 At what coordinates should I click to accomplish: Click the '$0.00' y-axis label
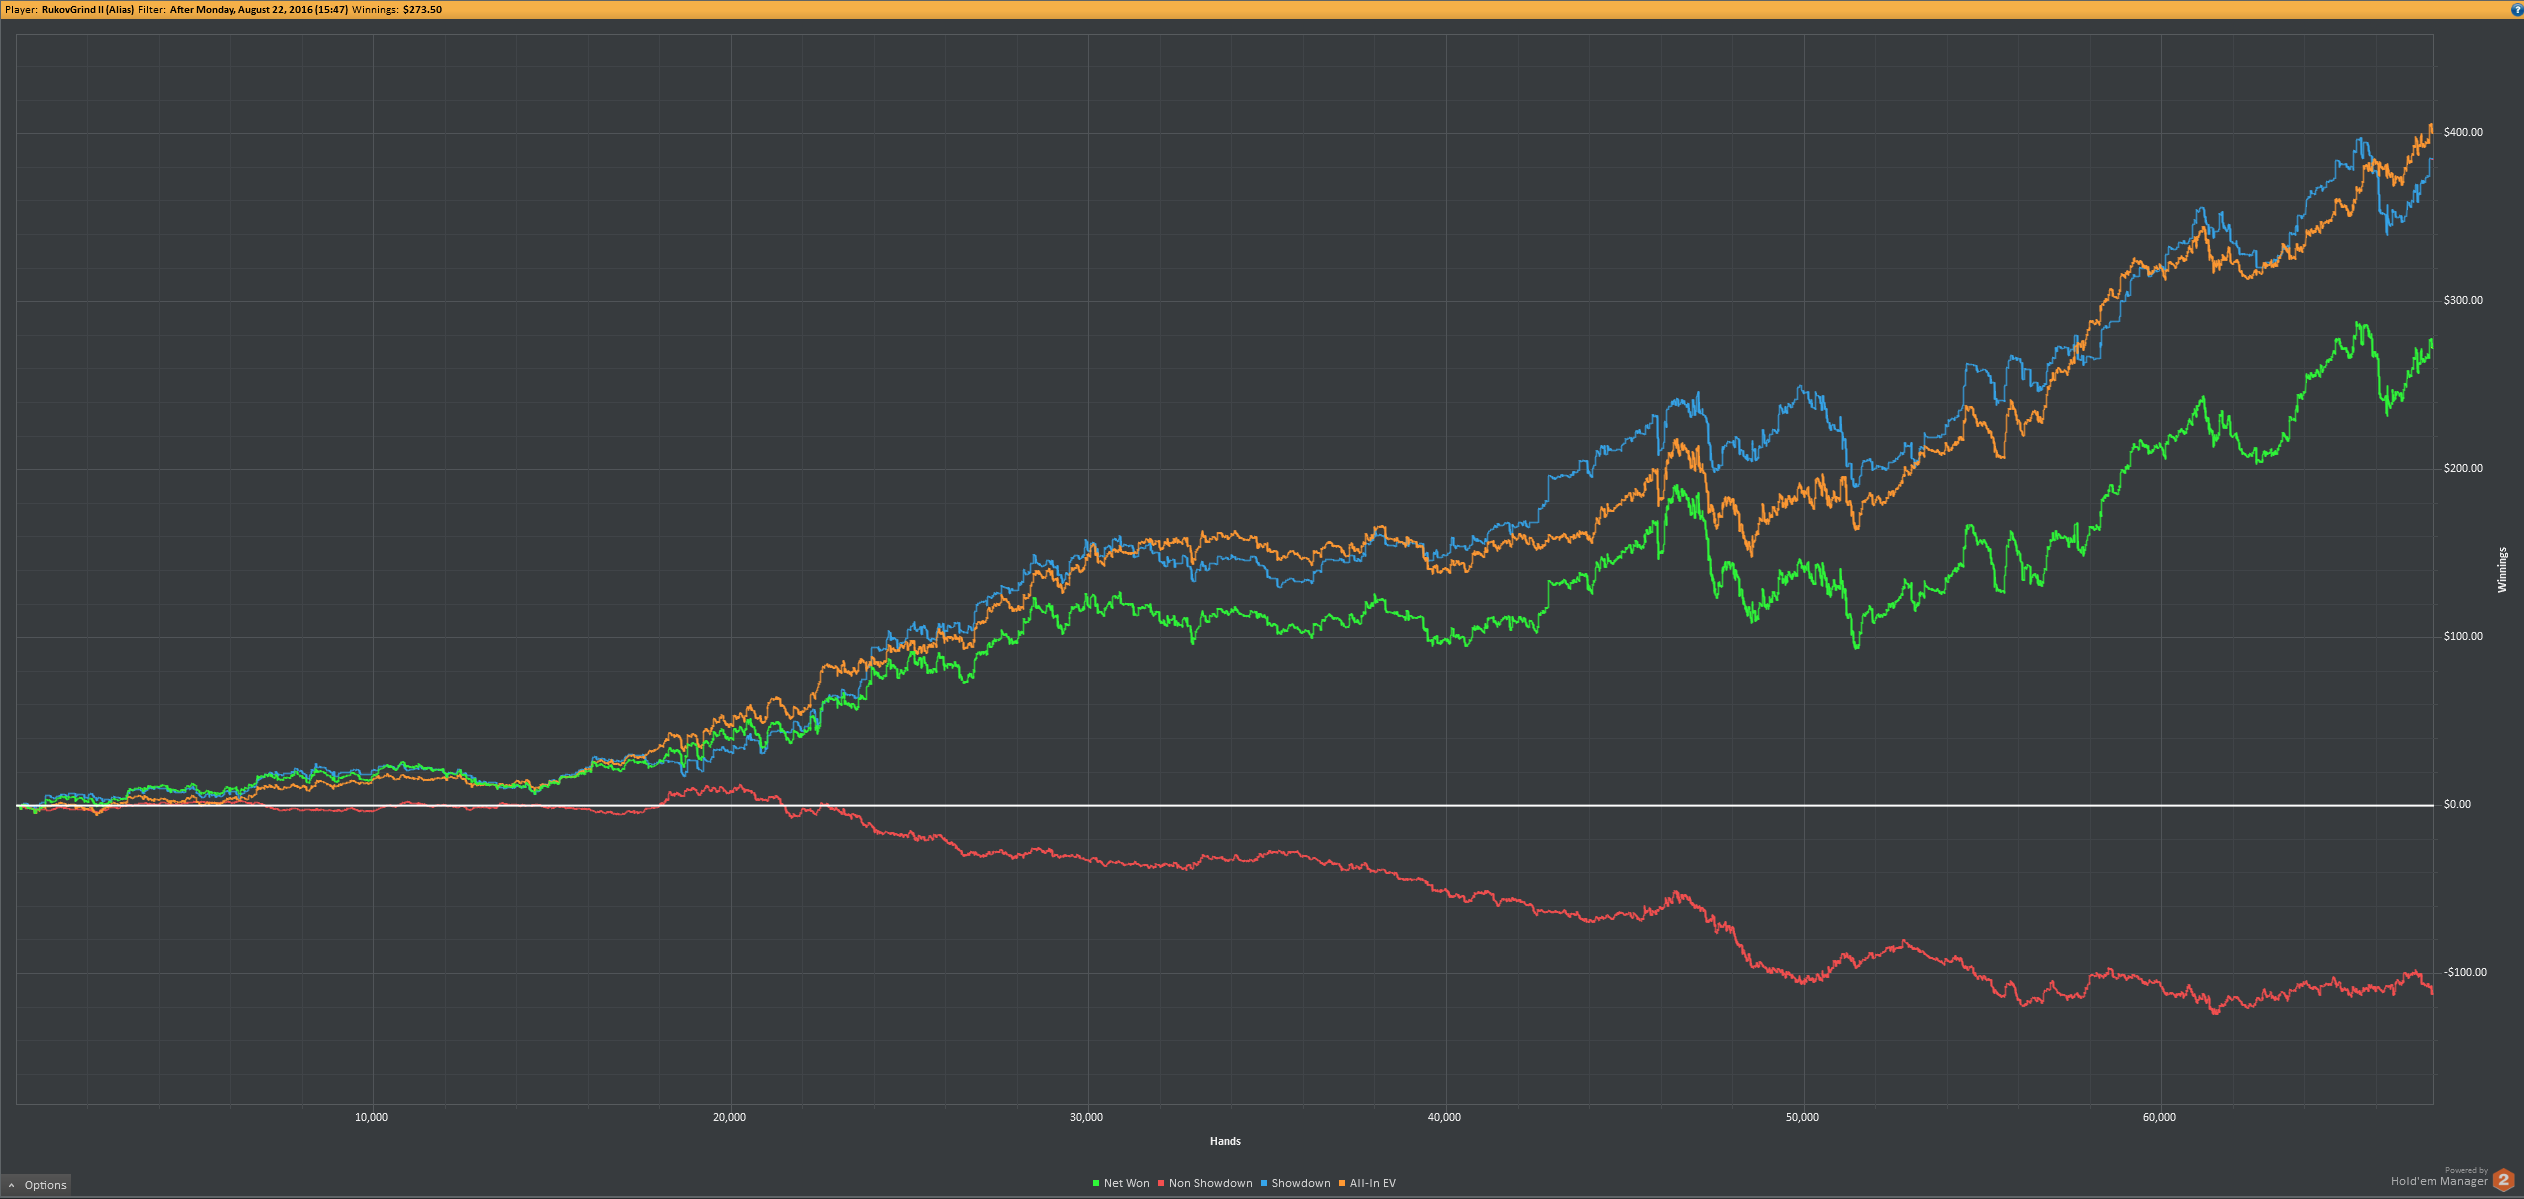pyautogui.click(x=2457, y=804)
